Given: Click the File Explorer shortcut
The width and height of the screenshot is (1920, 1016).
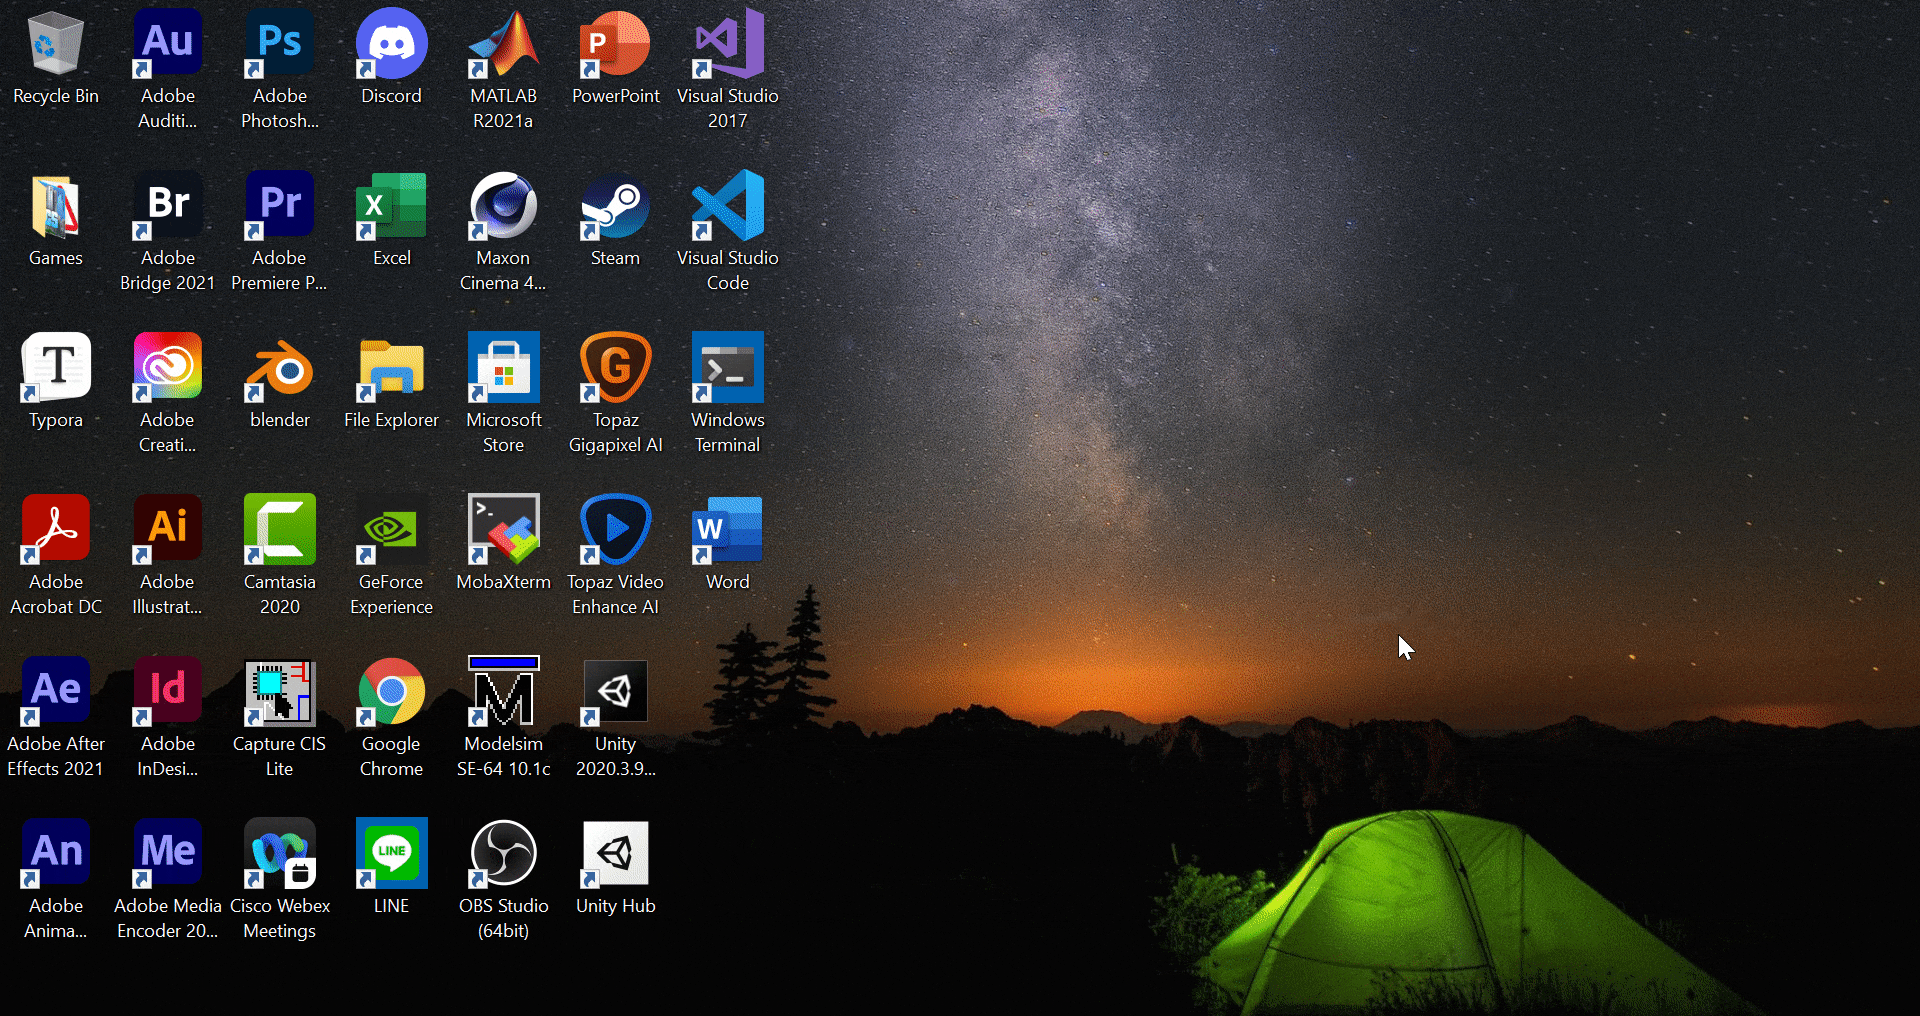Looking at the screenshot, I should pos(392,368).
